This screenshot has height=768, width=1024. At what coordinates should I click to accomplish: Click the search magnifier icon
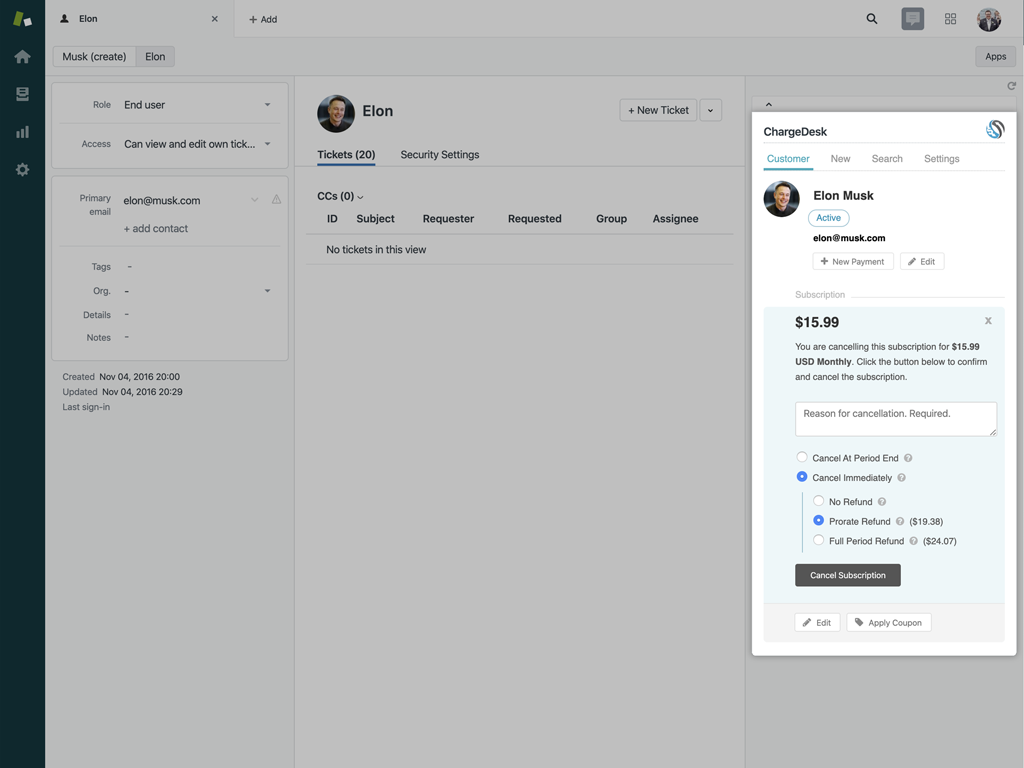(872, 19)
